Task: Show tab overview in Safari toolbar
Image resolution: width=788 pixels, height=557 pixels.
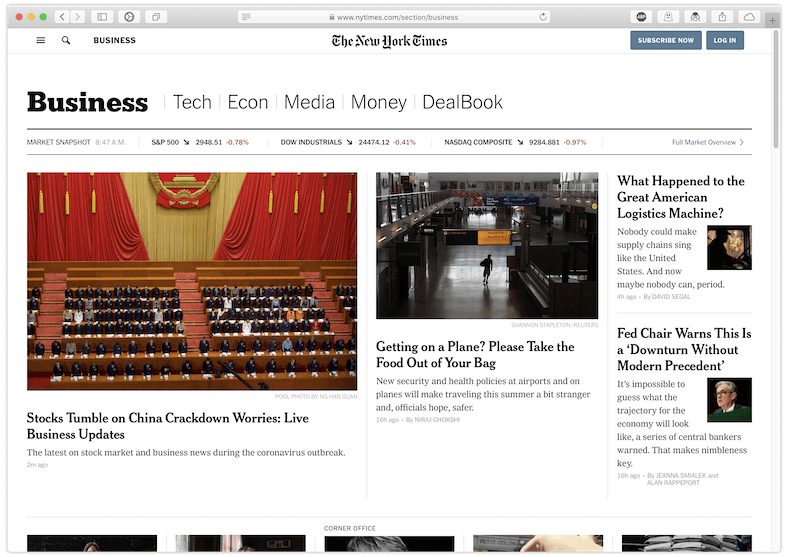Action: pyautogui.click(x=156, y=17)
